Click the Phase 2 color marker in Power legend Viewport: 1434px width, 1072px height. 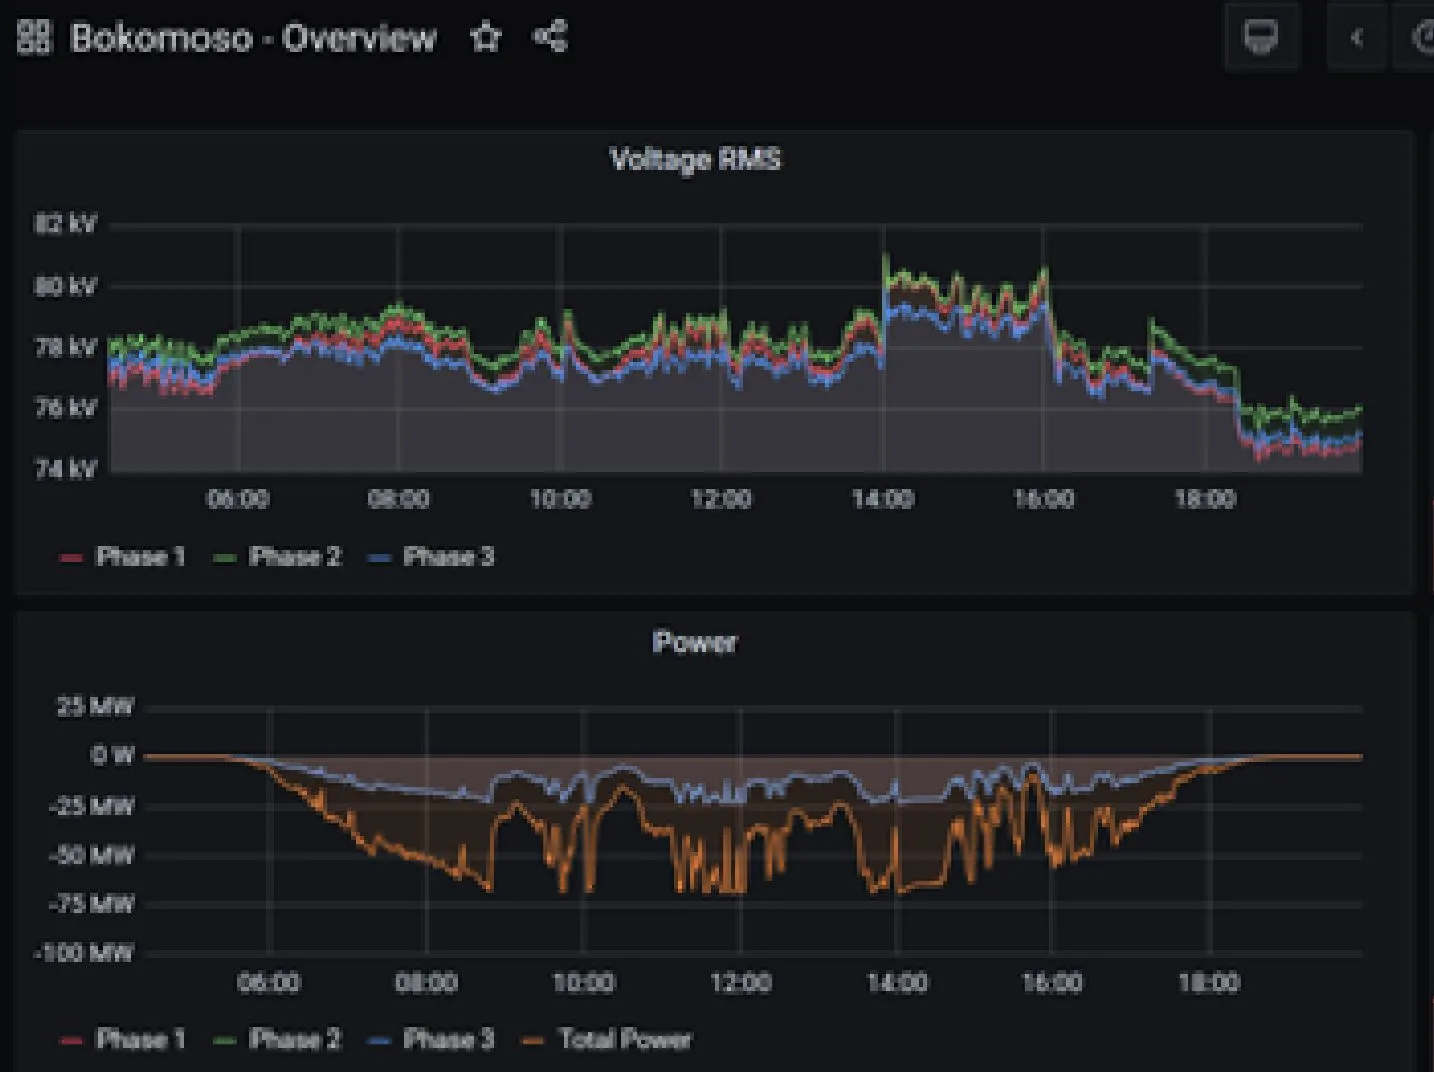point(222,1040)
